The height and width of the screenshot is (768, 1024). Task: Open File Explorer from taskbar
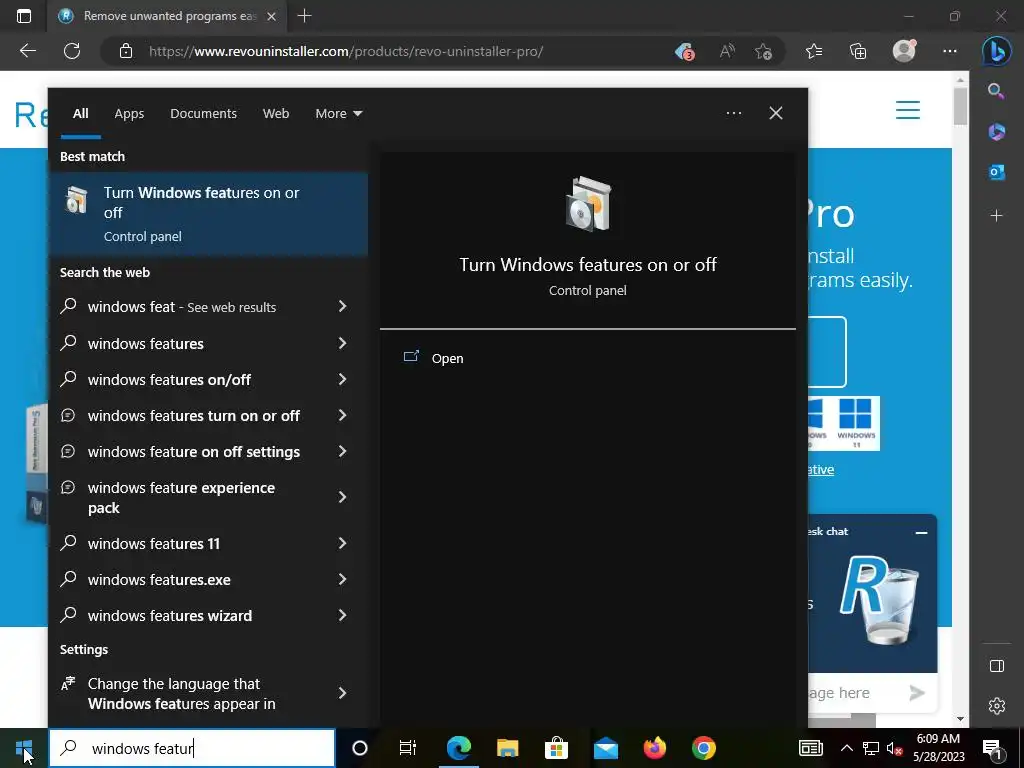click(507, 748)
